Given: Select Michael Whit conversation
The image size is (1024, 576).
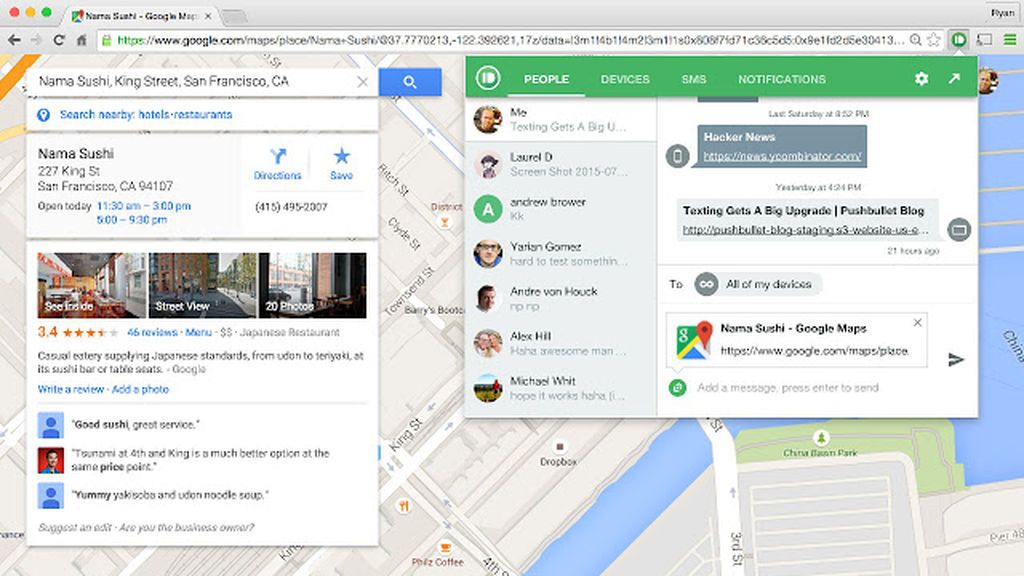Looking at the screenshot, I should (x=560, y=388).
